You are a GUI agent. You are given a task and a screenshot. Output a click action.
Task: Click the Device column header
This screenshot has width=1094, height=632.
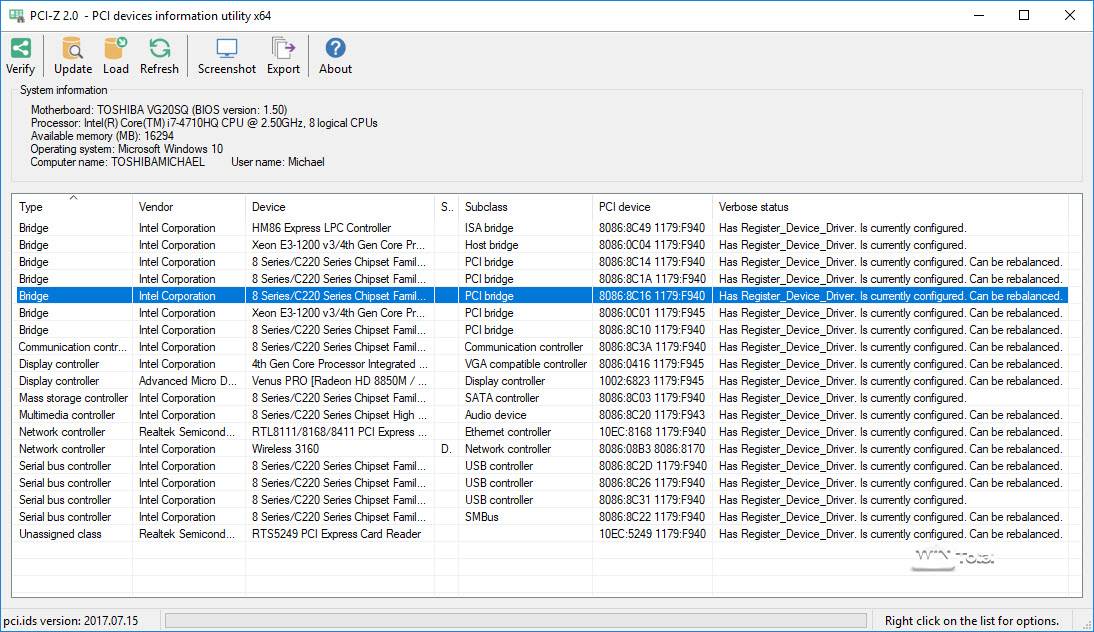click(x=339, y=207)
